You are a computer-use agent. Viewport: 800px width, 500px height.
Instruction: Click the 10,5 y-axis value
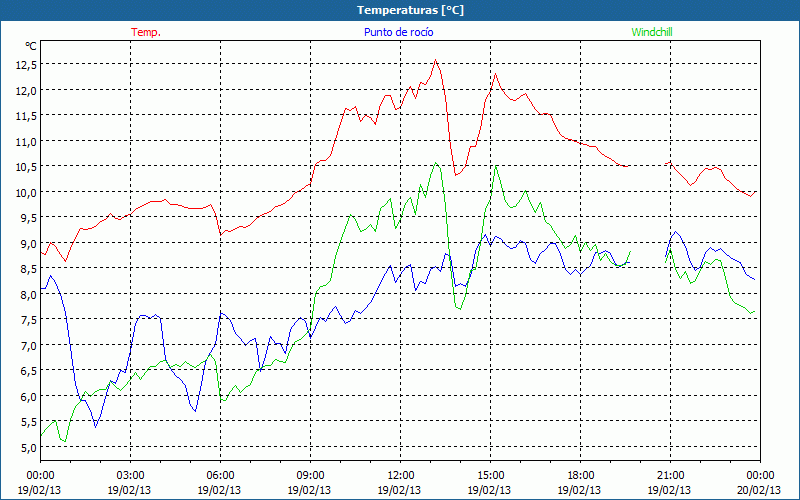(x=27, y=167)
